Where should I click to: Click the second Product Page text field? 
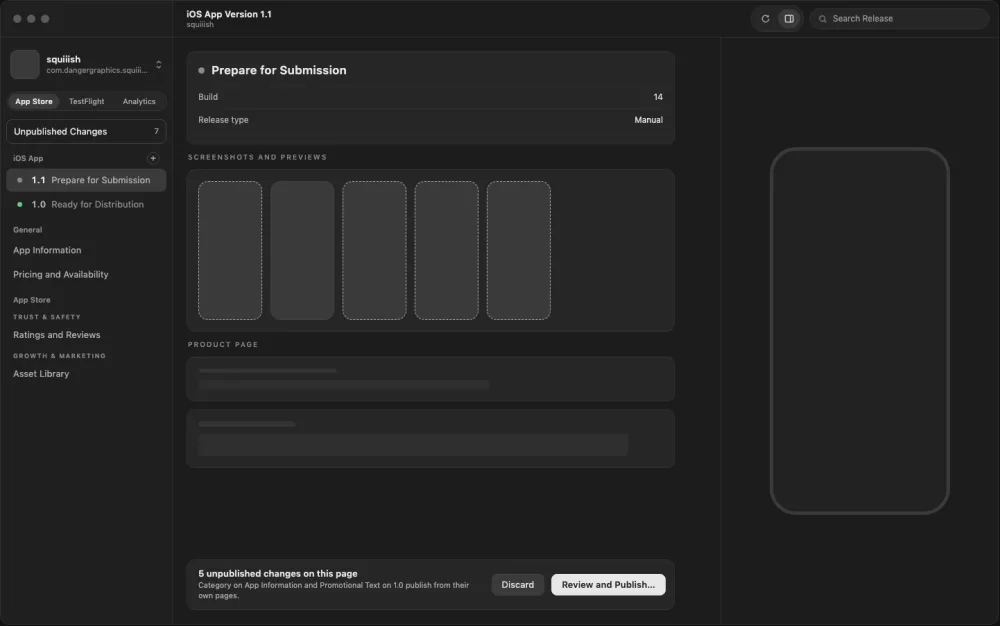(413, 445)
